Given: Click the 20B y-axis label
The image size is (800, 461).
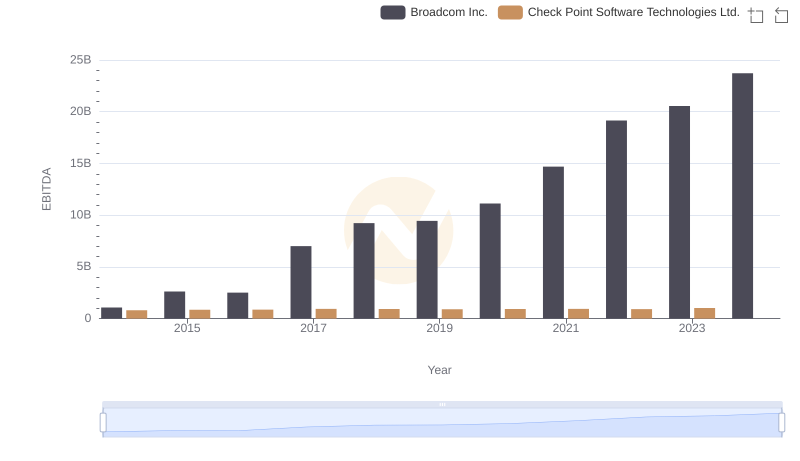Looking at the screenshot, I should [x=81, y=111].
